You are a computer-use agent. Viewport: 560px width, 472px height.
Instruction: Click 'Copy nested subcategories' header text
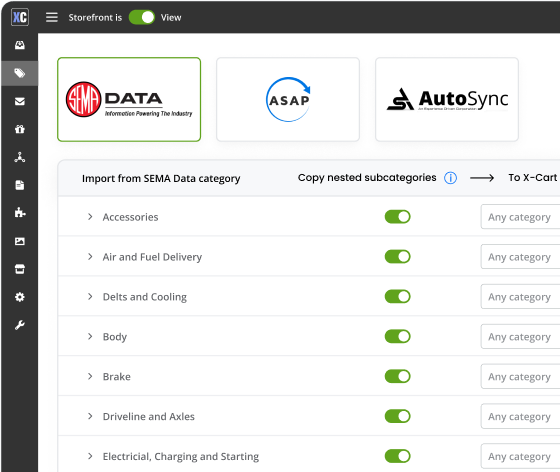tap(367, 177)
